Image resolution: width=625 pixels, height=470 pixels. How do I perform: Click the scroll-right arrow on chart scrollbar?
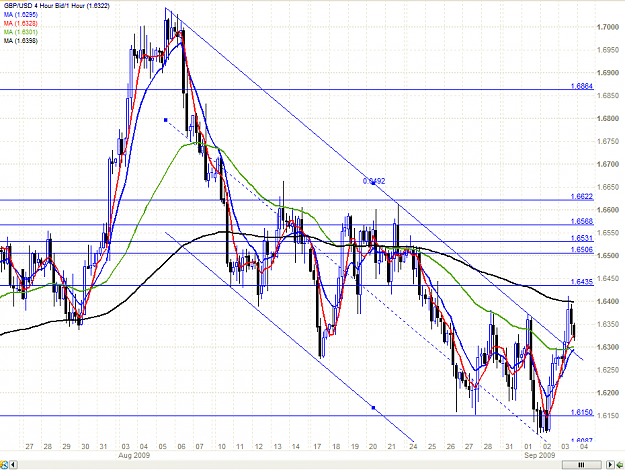coord(610,464)
